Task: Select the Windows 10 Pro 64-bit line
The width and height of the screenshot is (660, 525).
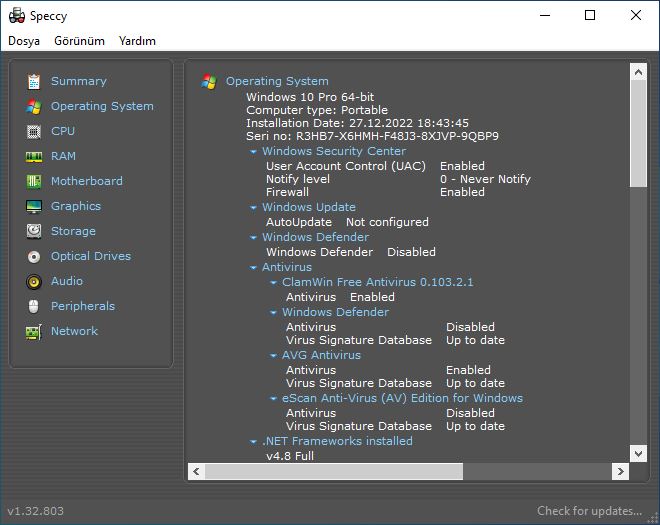Action: (x=310, y=97)
